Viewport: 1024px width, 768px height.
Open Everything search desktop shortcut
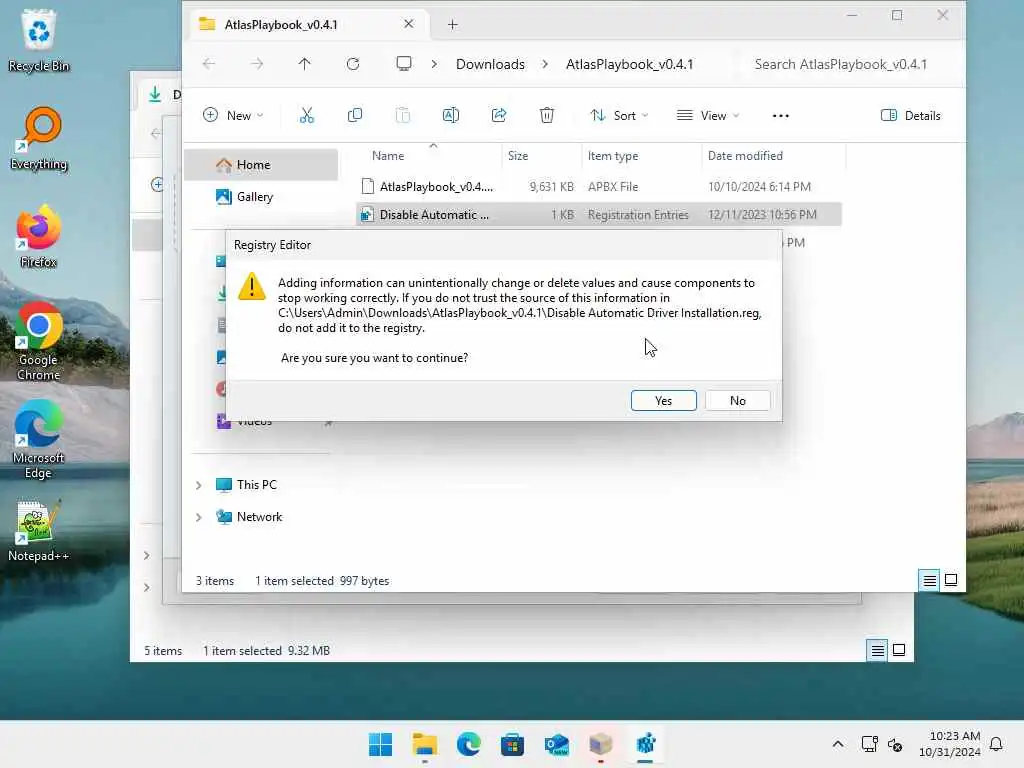click(x=39, y=138)
